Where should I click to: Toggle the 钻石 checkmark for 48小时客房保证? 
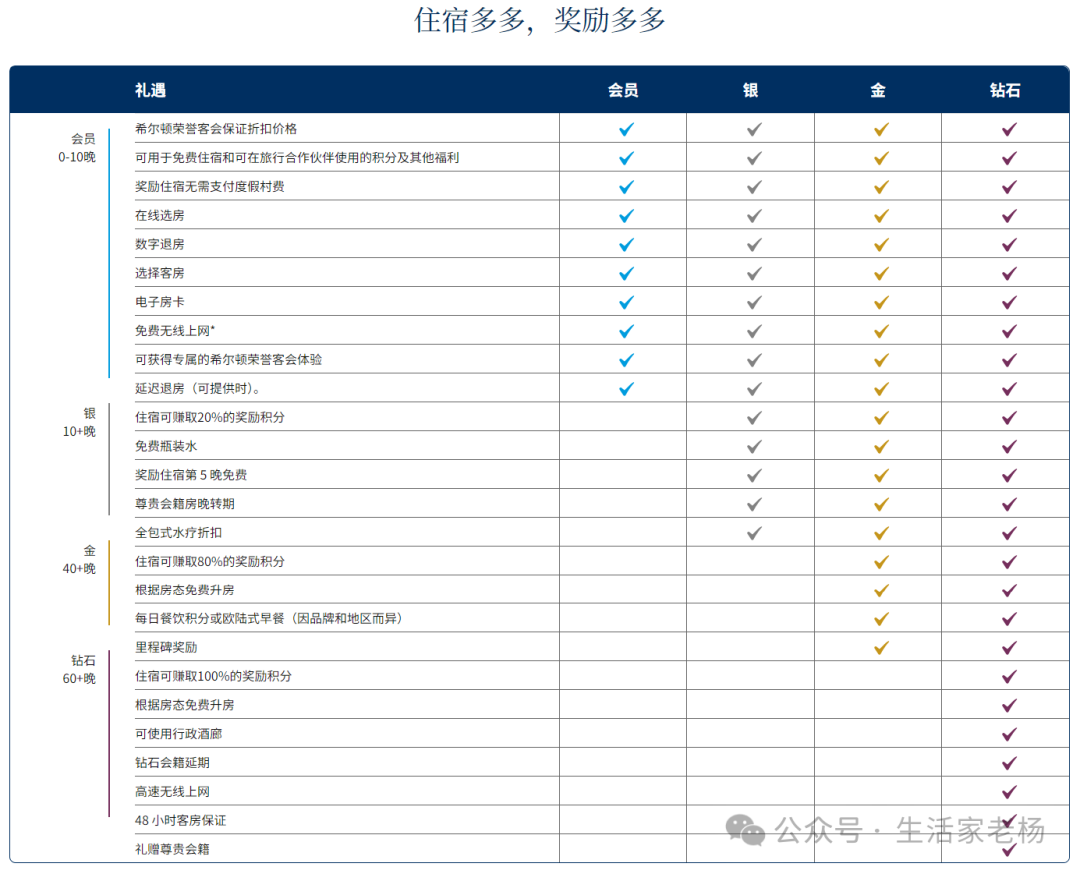[1006, 820]
